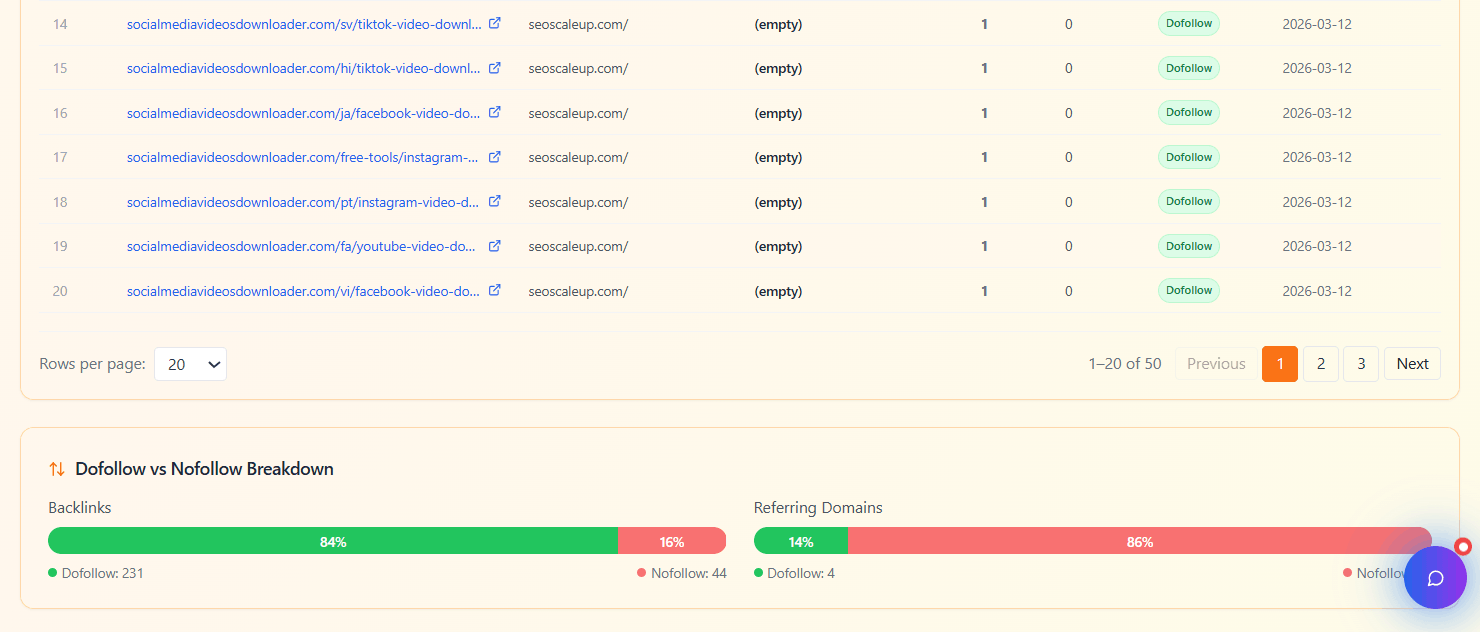The width and height of the screenshot is (1480, 632).
Task: Go to page 3 of results
Action: 1360,364
